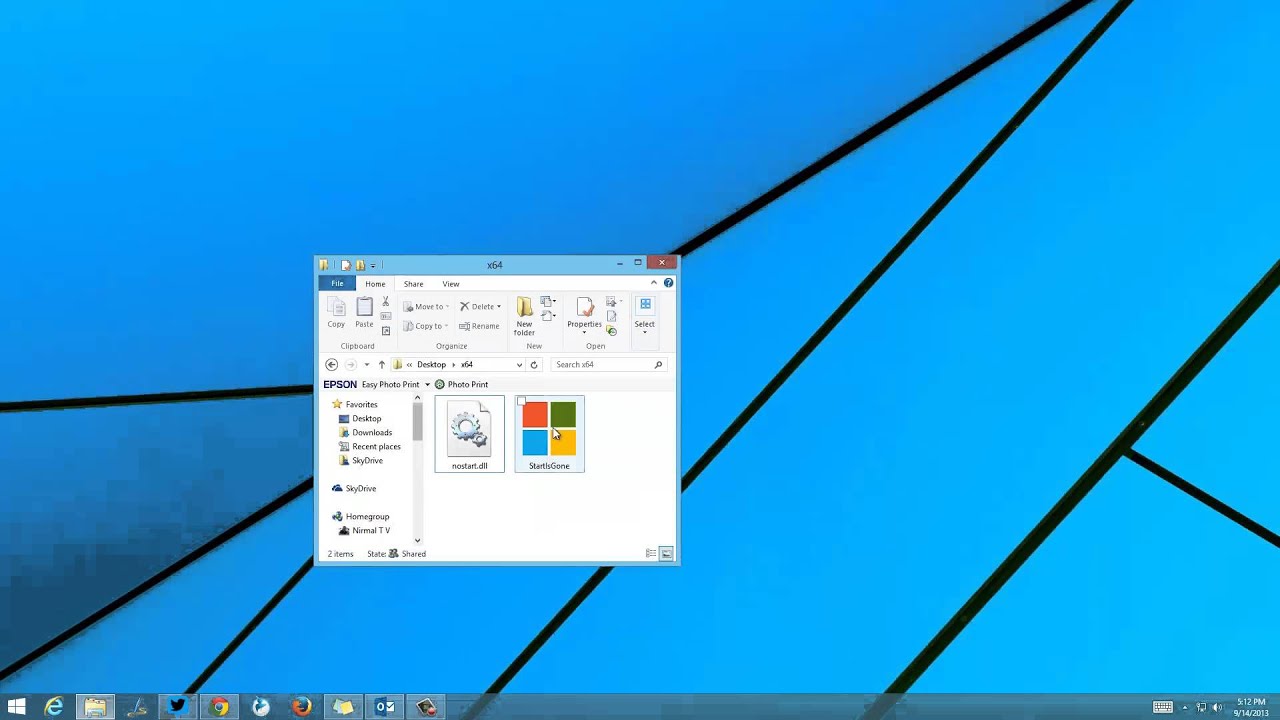Open the Twitter app from taskbar

pyautogui.click(x=177, y=707)
